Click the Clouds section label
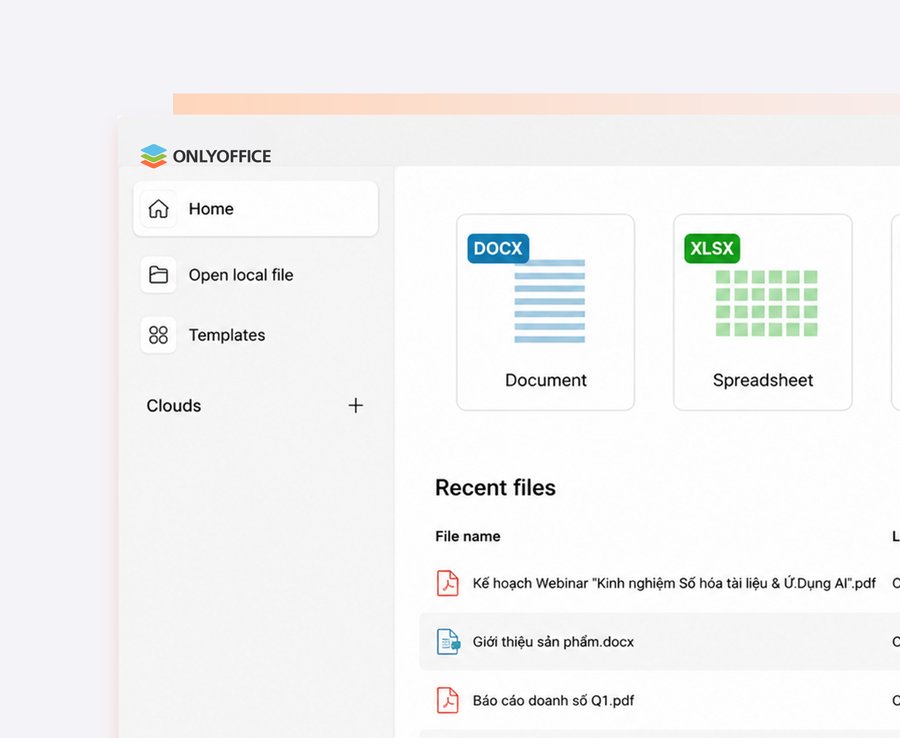 click(174, 406)
